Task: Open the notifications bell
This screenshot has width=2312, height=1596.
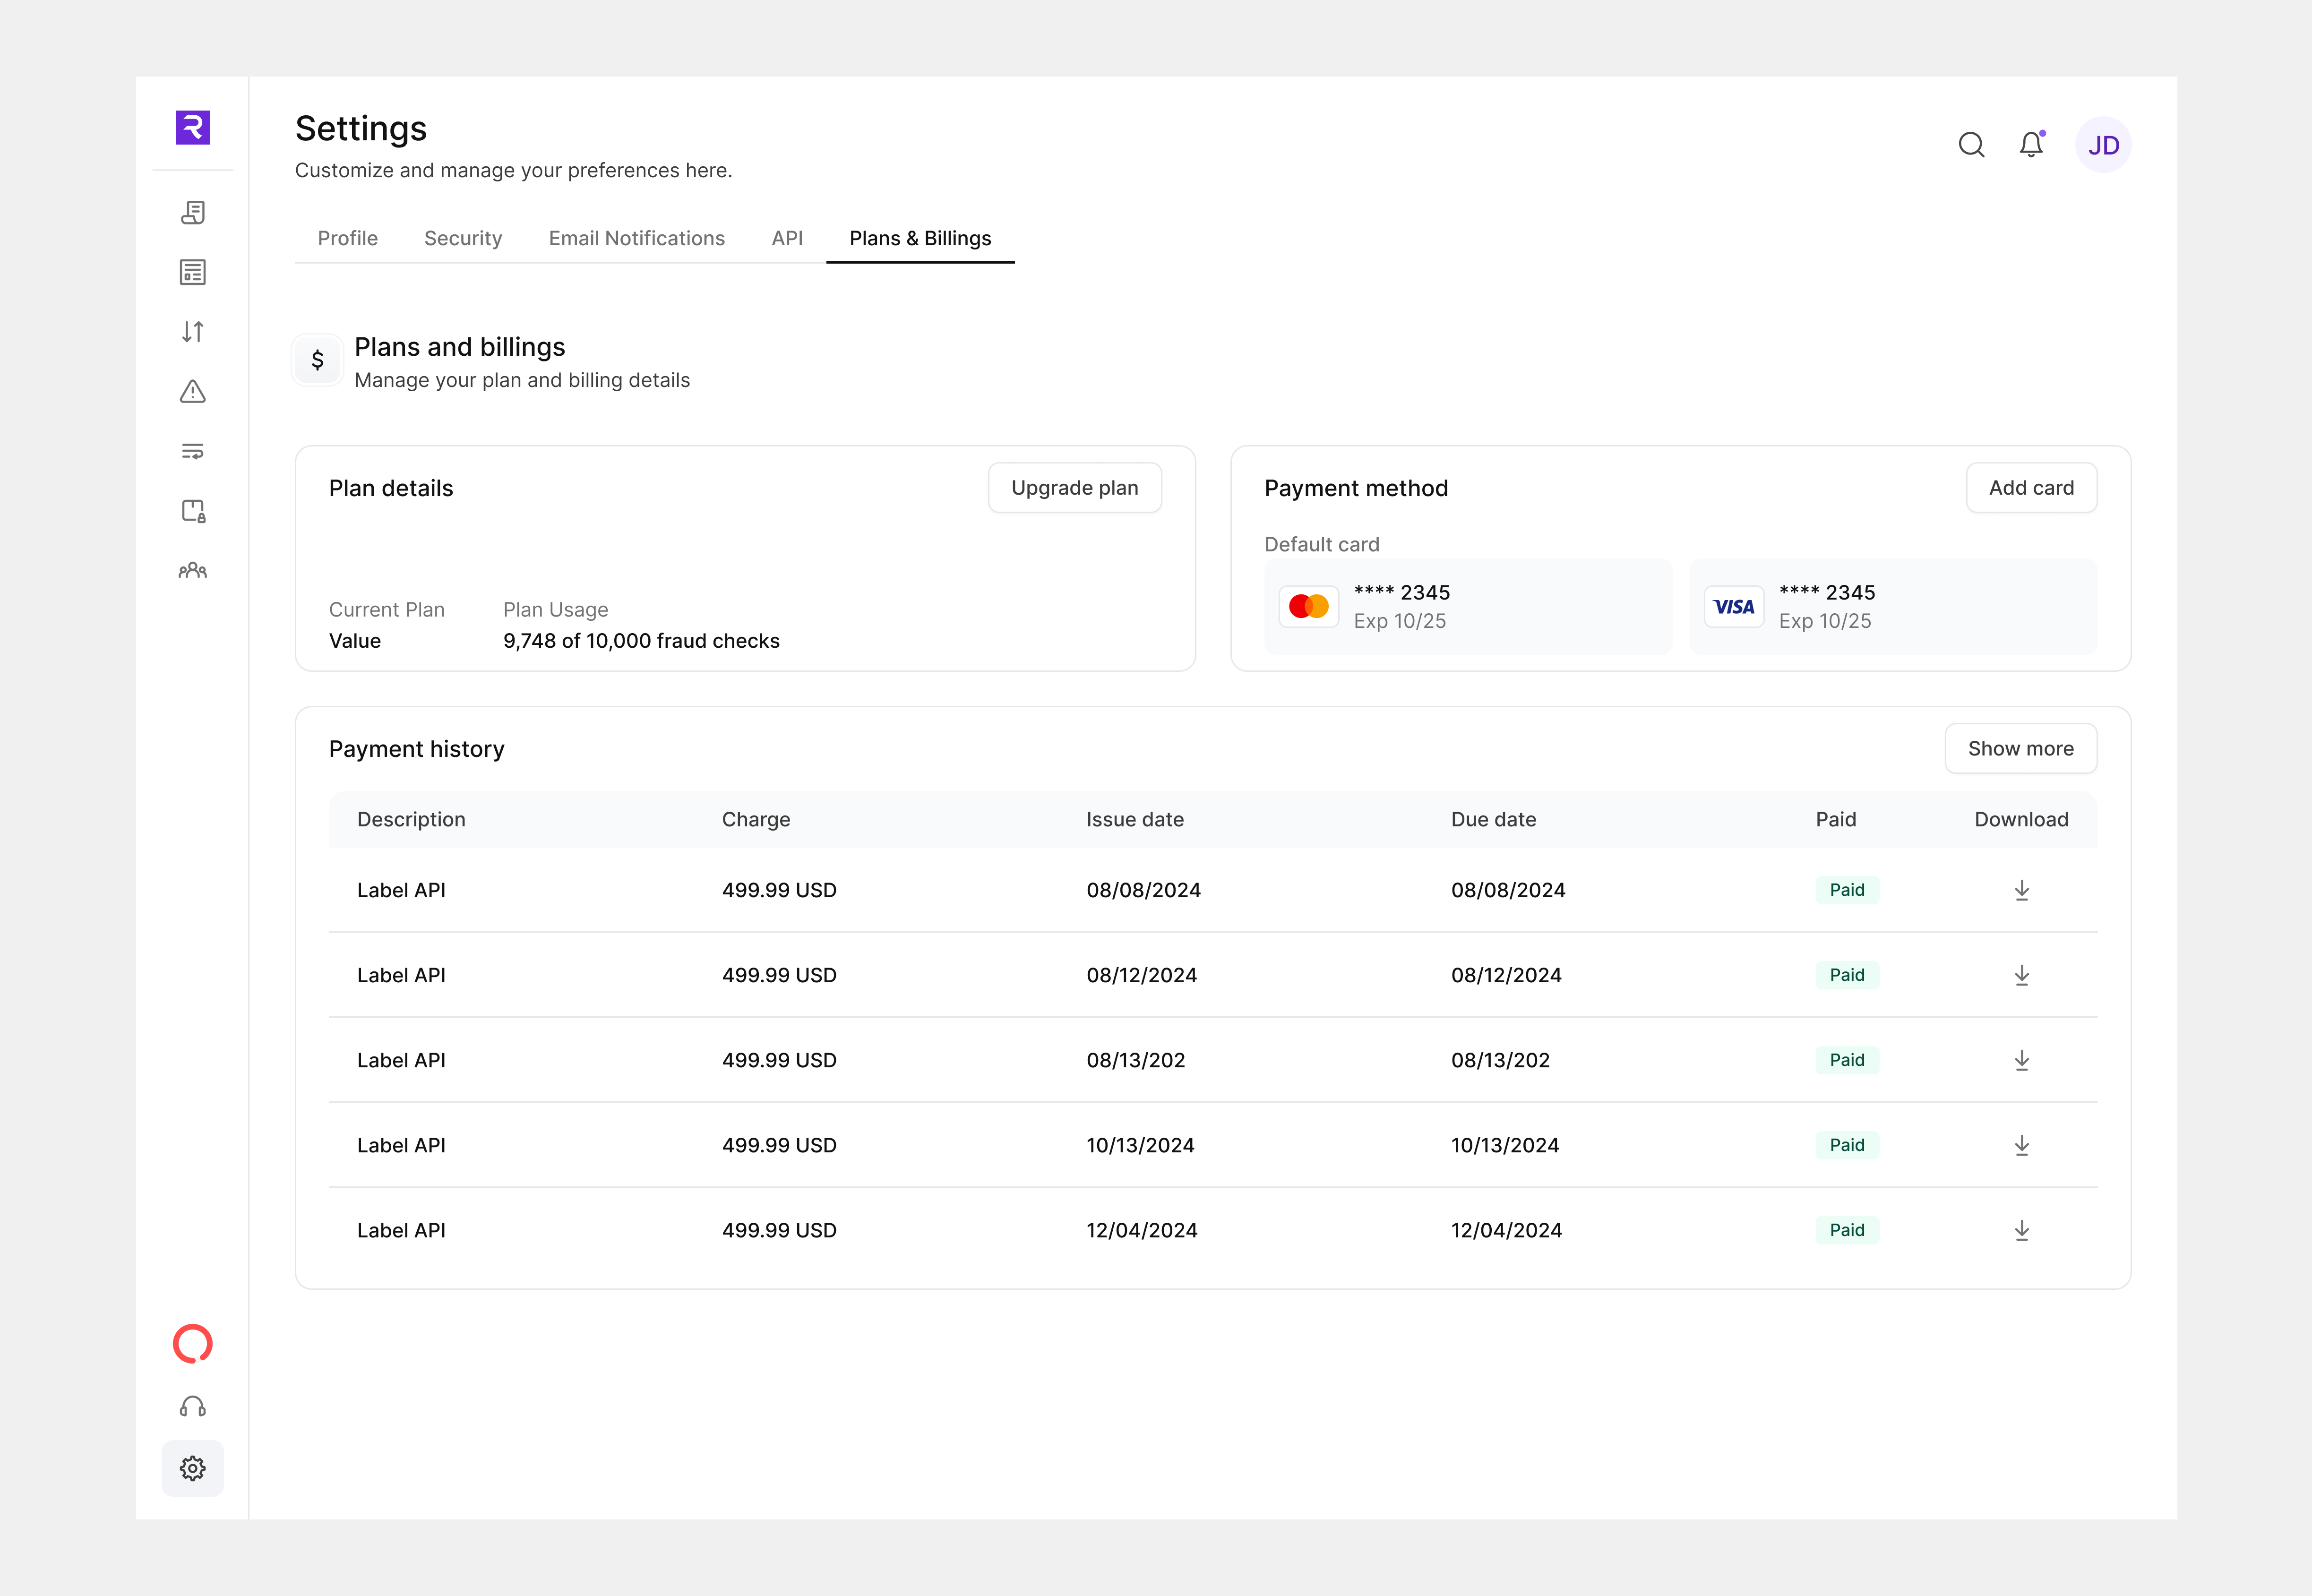Action: (2031, 145)
